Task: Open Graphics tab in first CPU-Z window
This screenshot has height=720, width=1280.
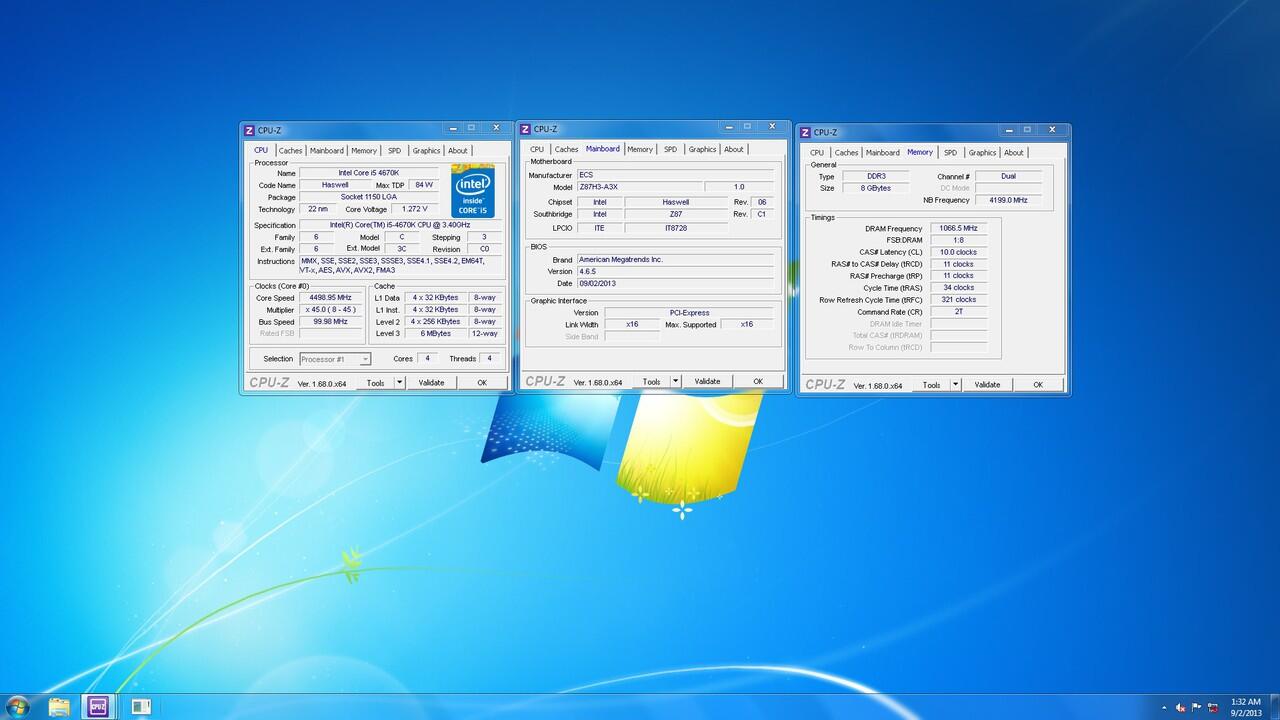Action: 426,151
